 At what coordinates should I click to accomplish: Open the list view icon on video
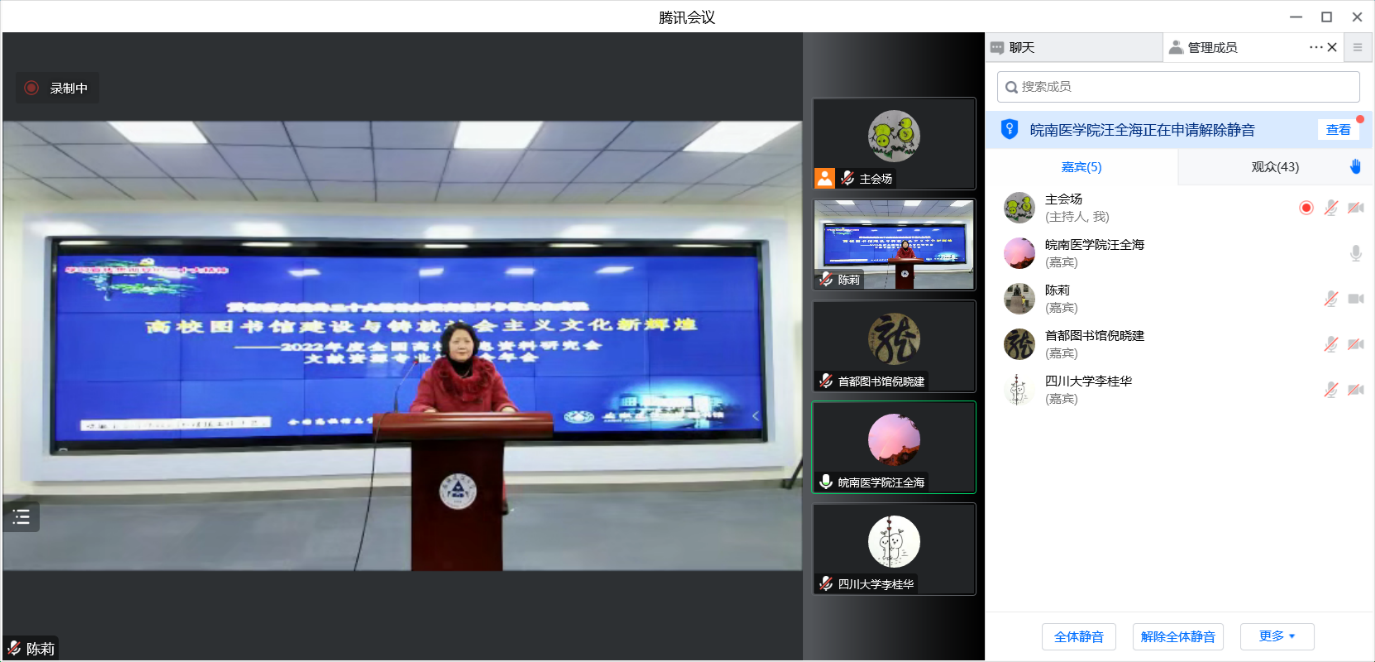click(x=21, y=517)
